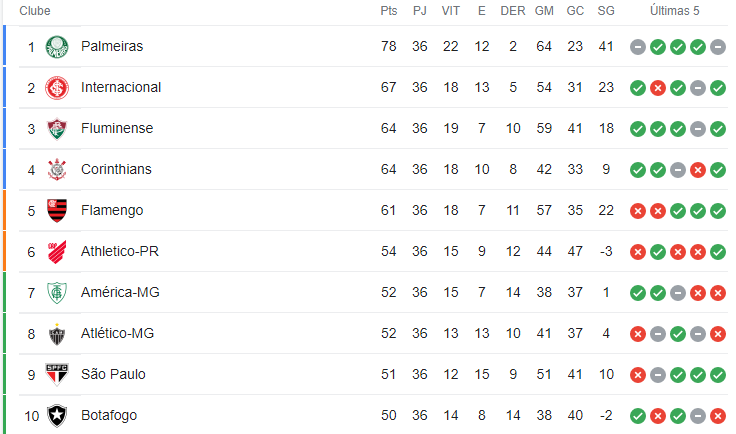Click Palmeiras' first gray draw result icon
The image size is (736, 434).
637,47
